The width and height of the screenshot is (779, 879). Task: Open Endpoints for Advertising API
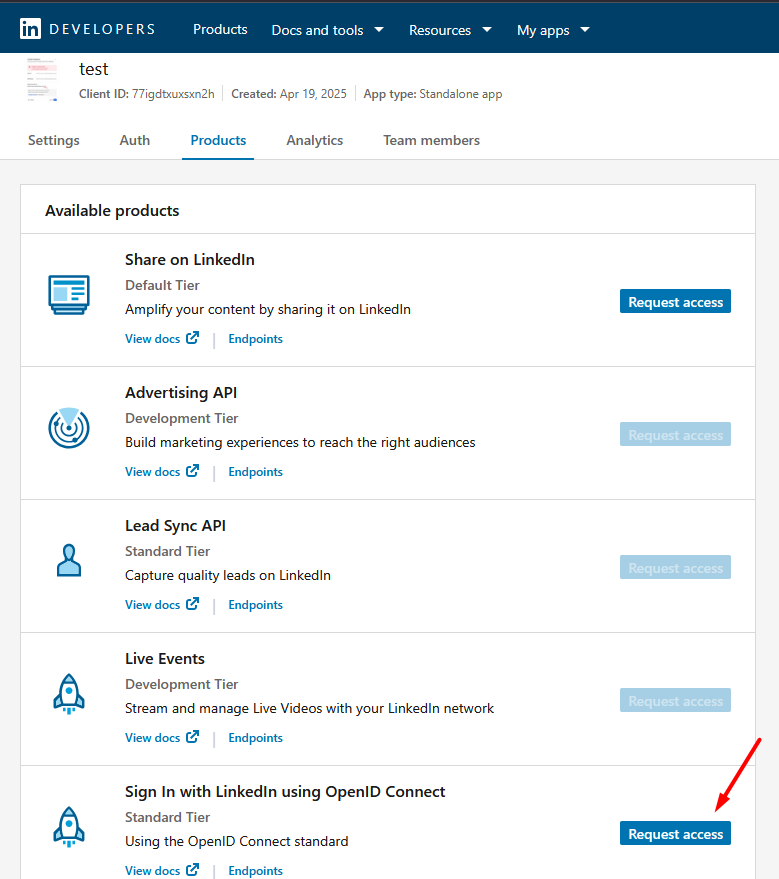pos(256,471)
